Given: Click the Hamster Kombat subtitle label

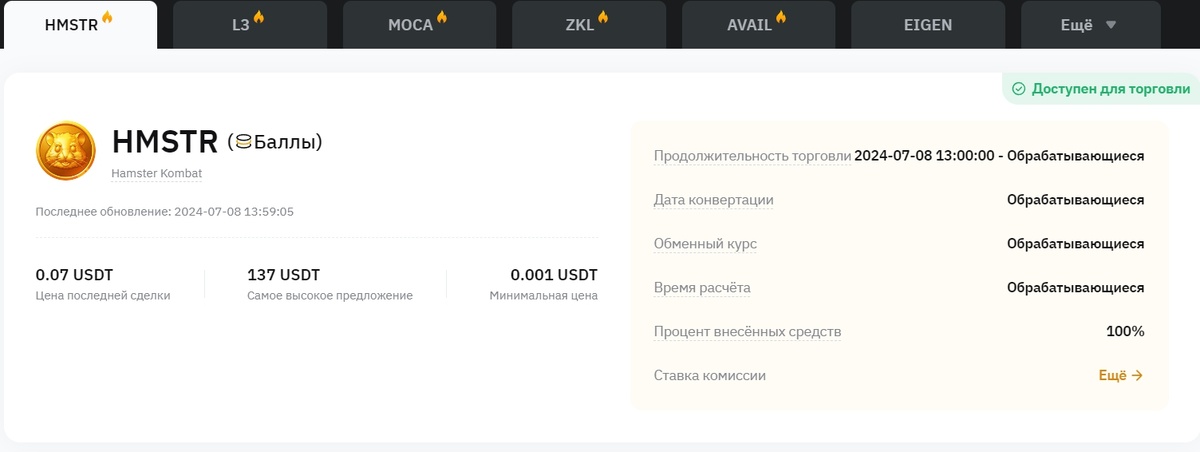Looking at the screenshot, I should click(157, 174).
